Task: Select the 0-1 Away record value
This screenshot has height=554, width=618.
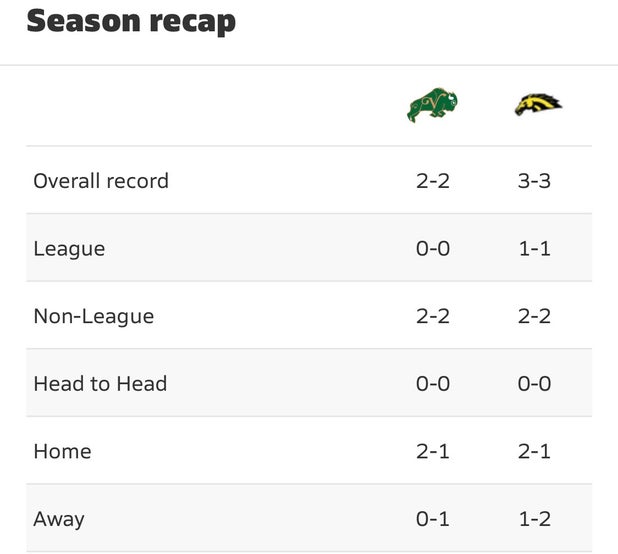Action: 433,519
